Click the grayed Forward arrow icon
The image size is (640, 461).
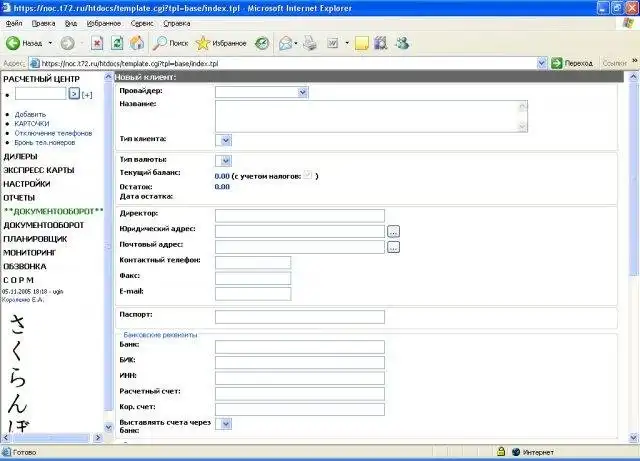pyautogui.click(x=67, y=43)
